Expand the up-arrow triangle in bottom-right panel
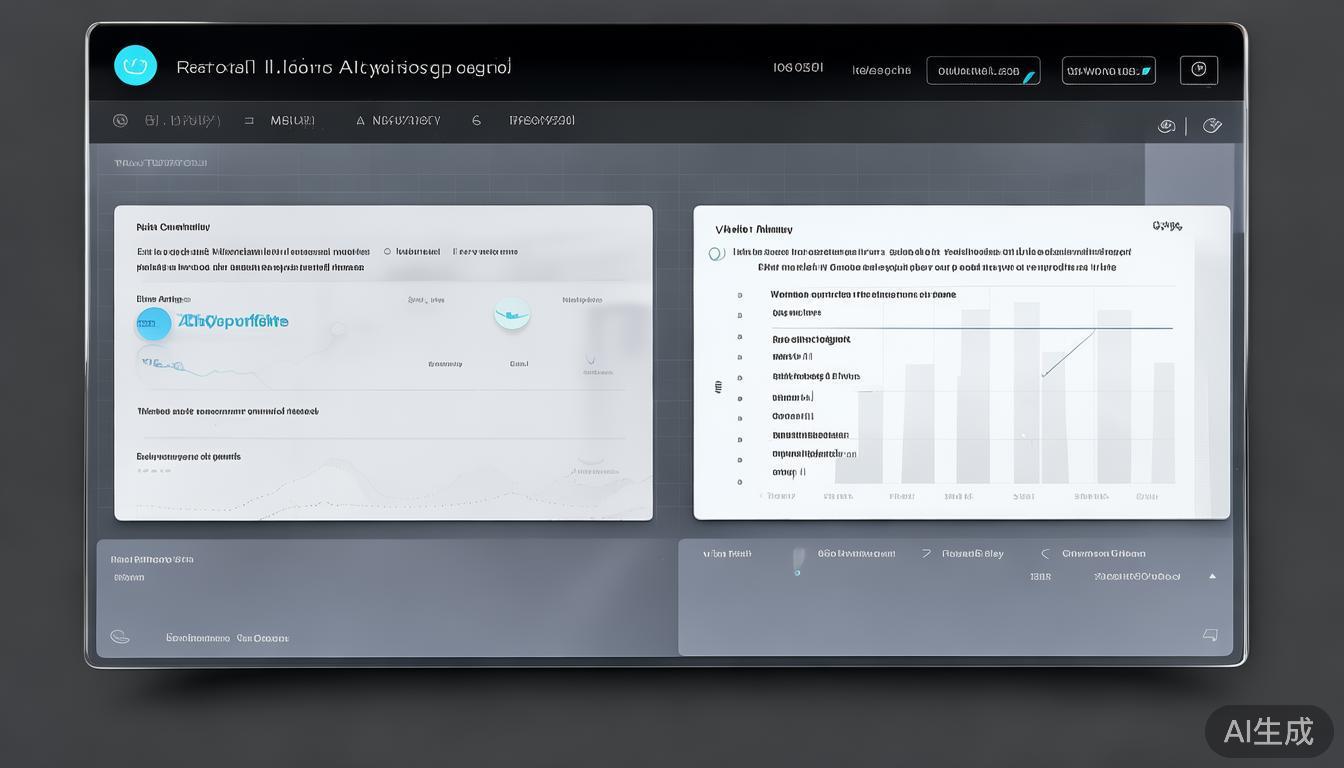This screenshot has width=1344, height=768. pos(1212,576)
